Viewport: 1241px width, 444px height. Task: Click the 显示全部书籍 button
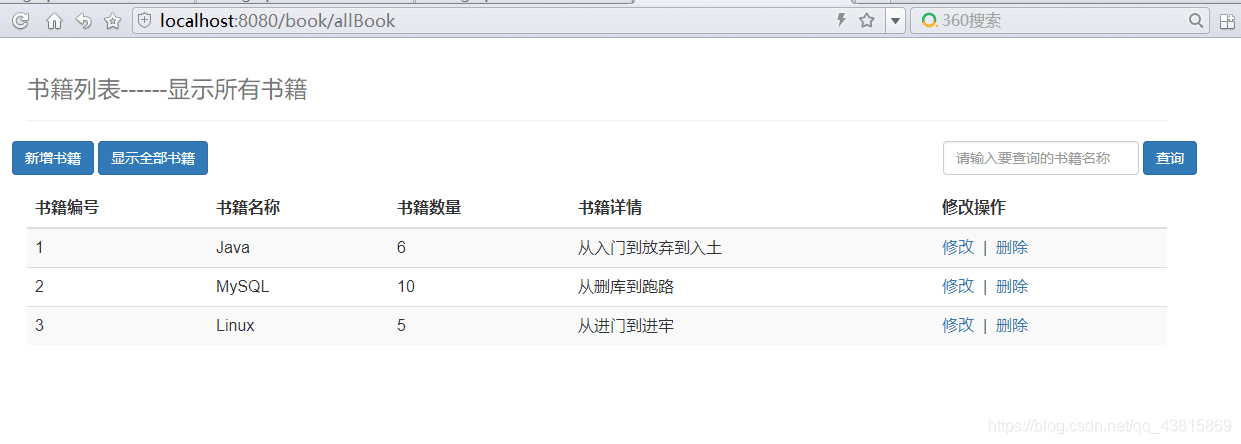coord(153,158)
